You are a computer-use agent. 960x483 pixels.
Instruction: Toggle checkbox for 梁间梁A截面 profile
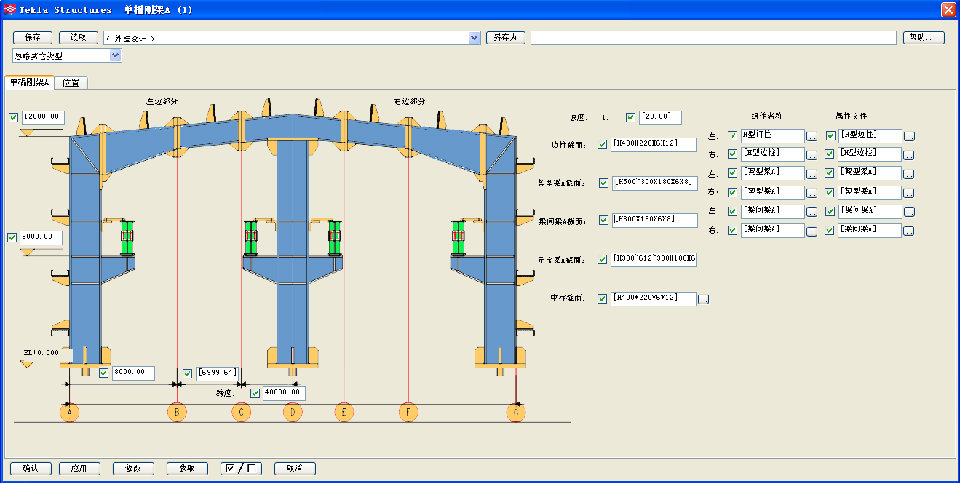click(x=603, y=220)
